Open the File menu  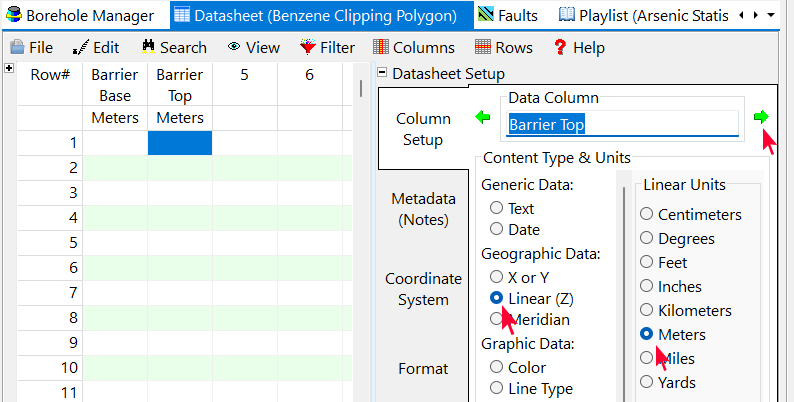click(32, 47)
